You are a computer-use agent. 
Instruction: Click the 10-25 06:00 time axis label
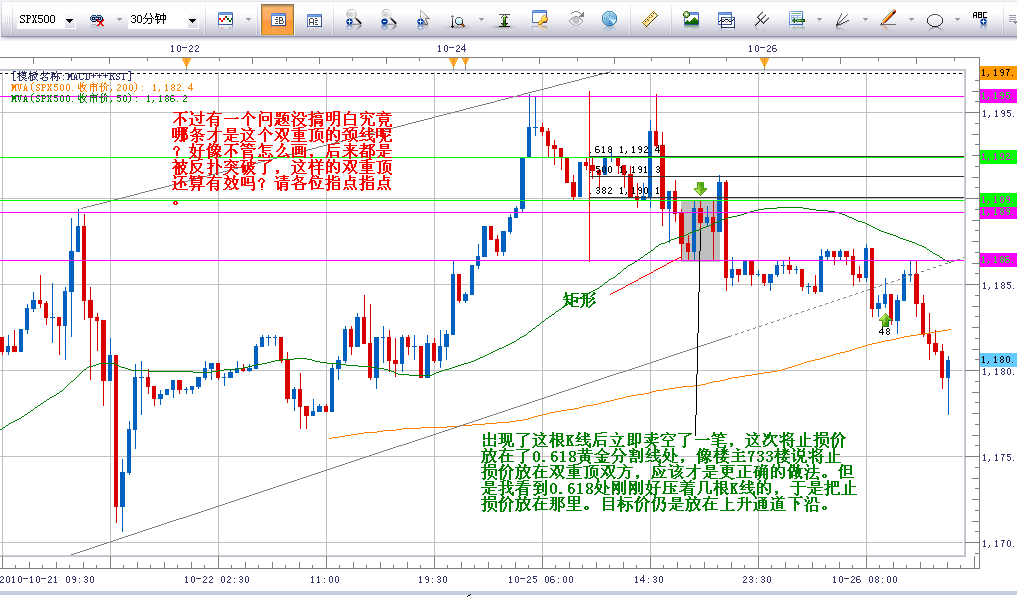click(540, 579)
